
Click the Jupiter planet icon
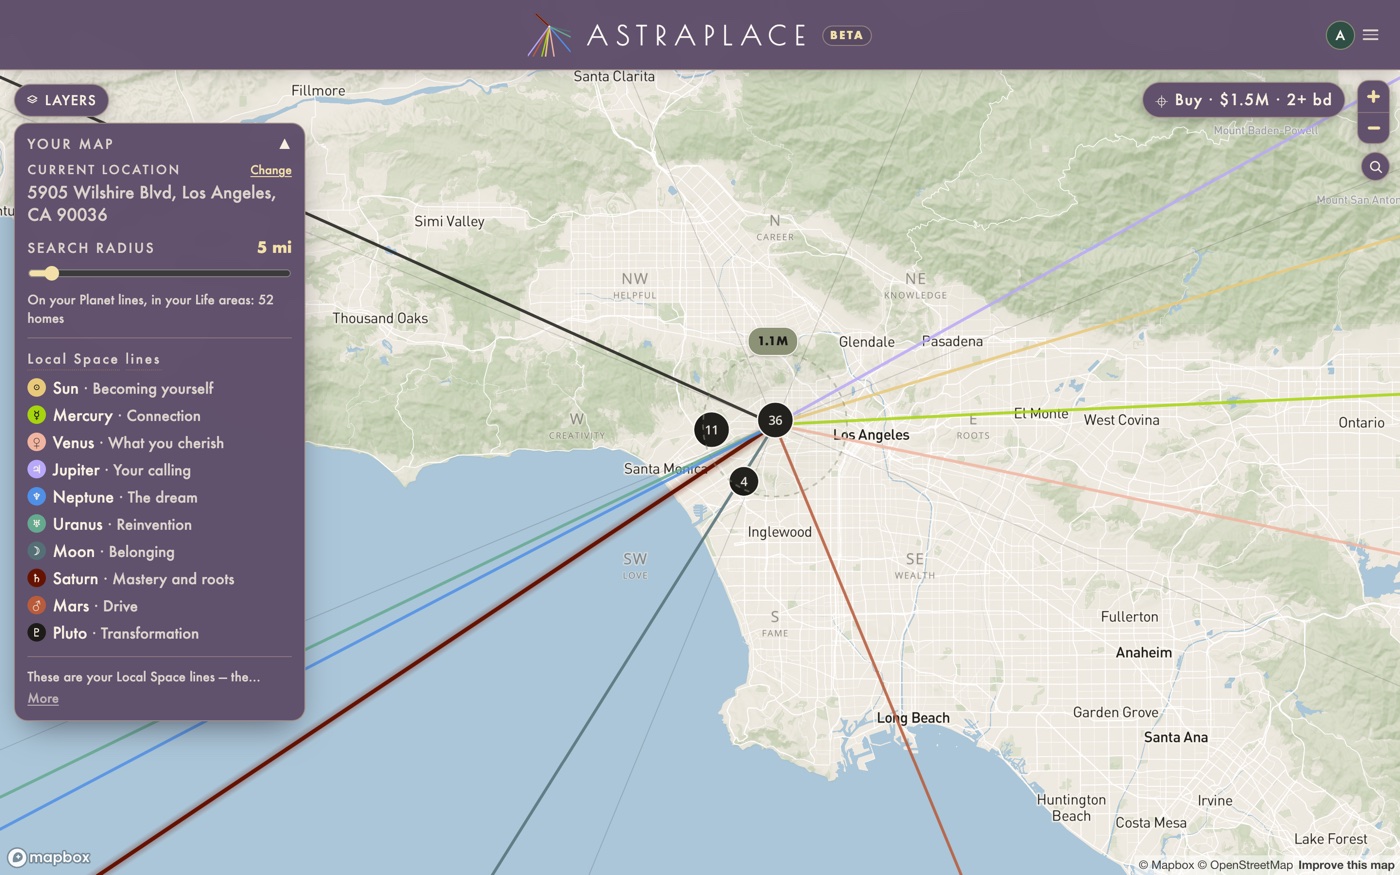point(36,469)
